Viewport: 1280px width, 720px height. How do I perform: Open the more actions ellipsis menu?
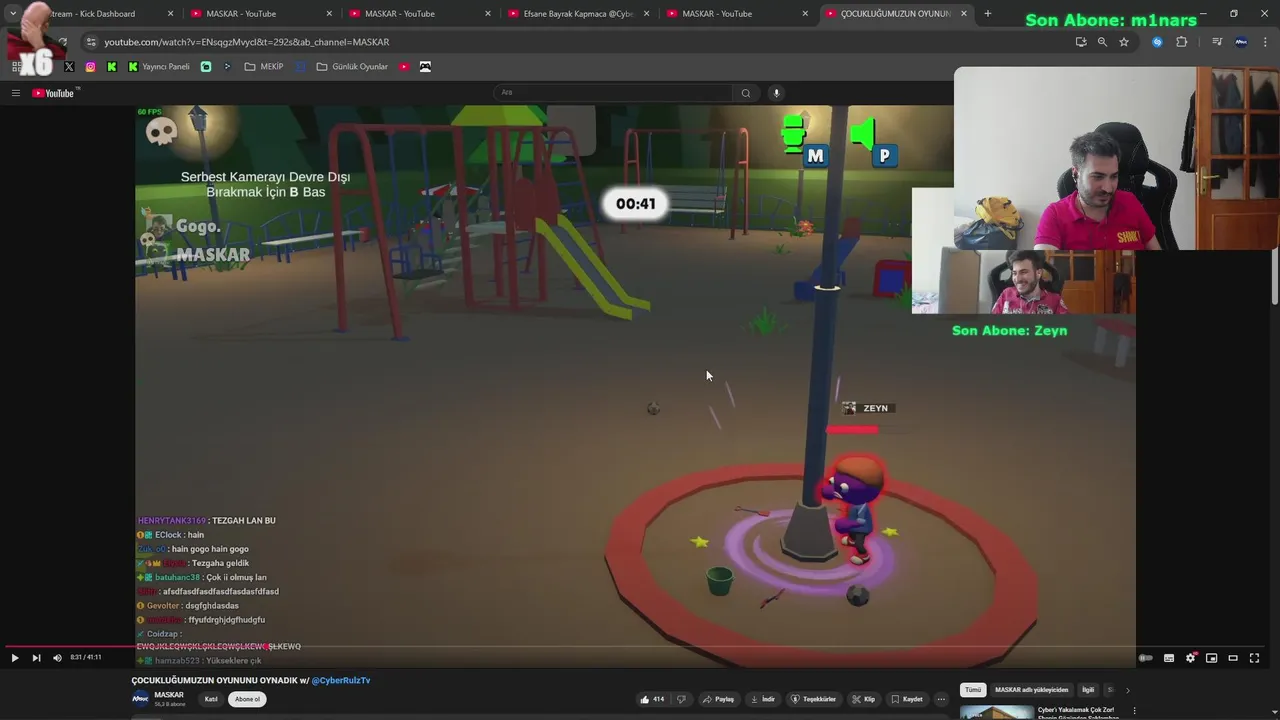pyautogui.click(x=941, y=699)
